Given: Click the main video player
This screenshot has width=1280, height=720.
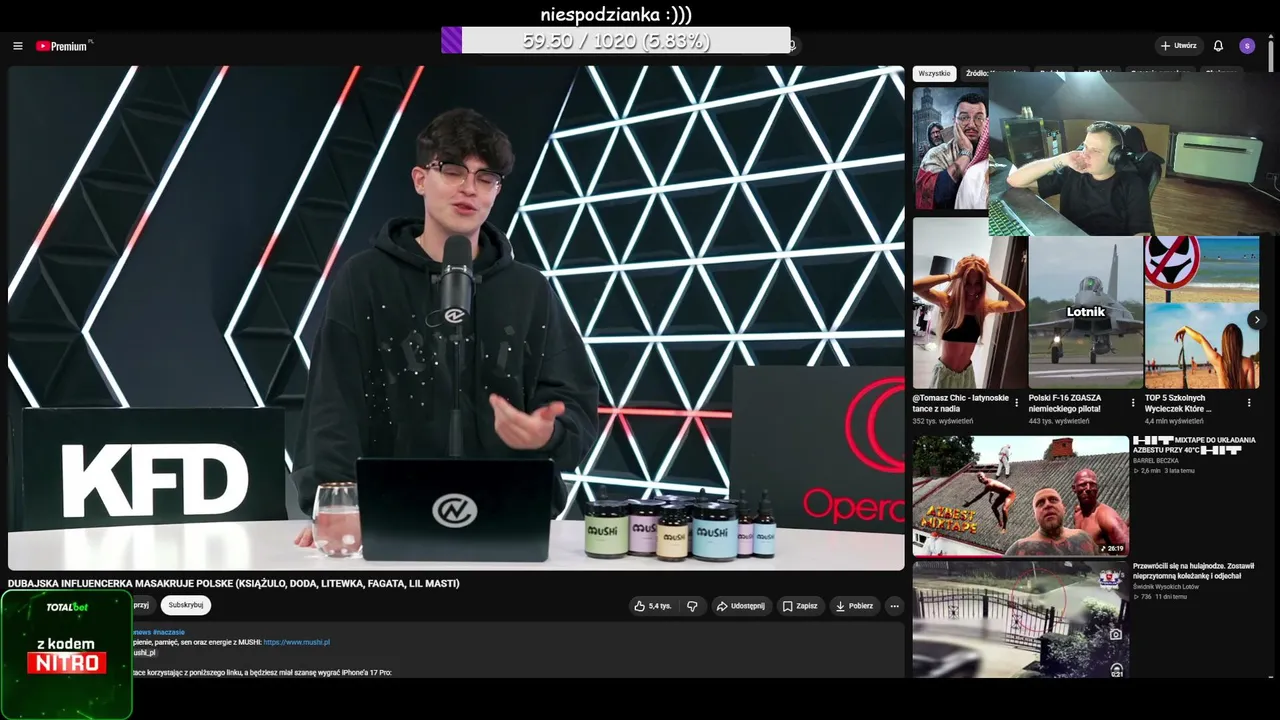Looking at the screenshot, I should pos(456,318).
